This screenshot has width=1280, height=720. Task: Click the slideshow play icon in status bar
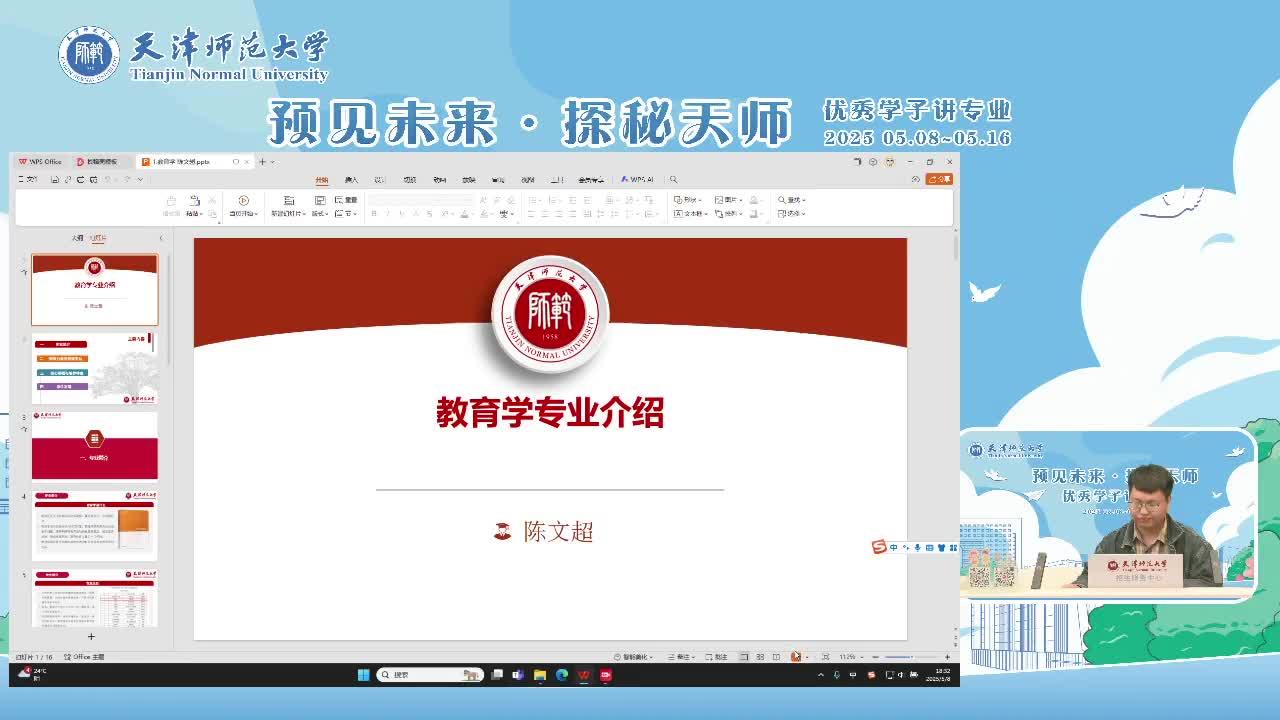(795, 657)
